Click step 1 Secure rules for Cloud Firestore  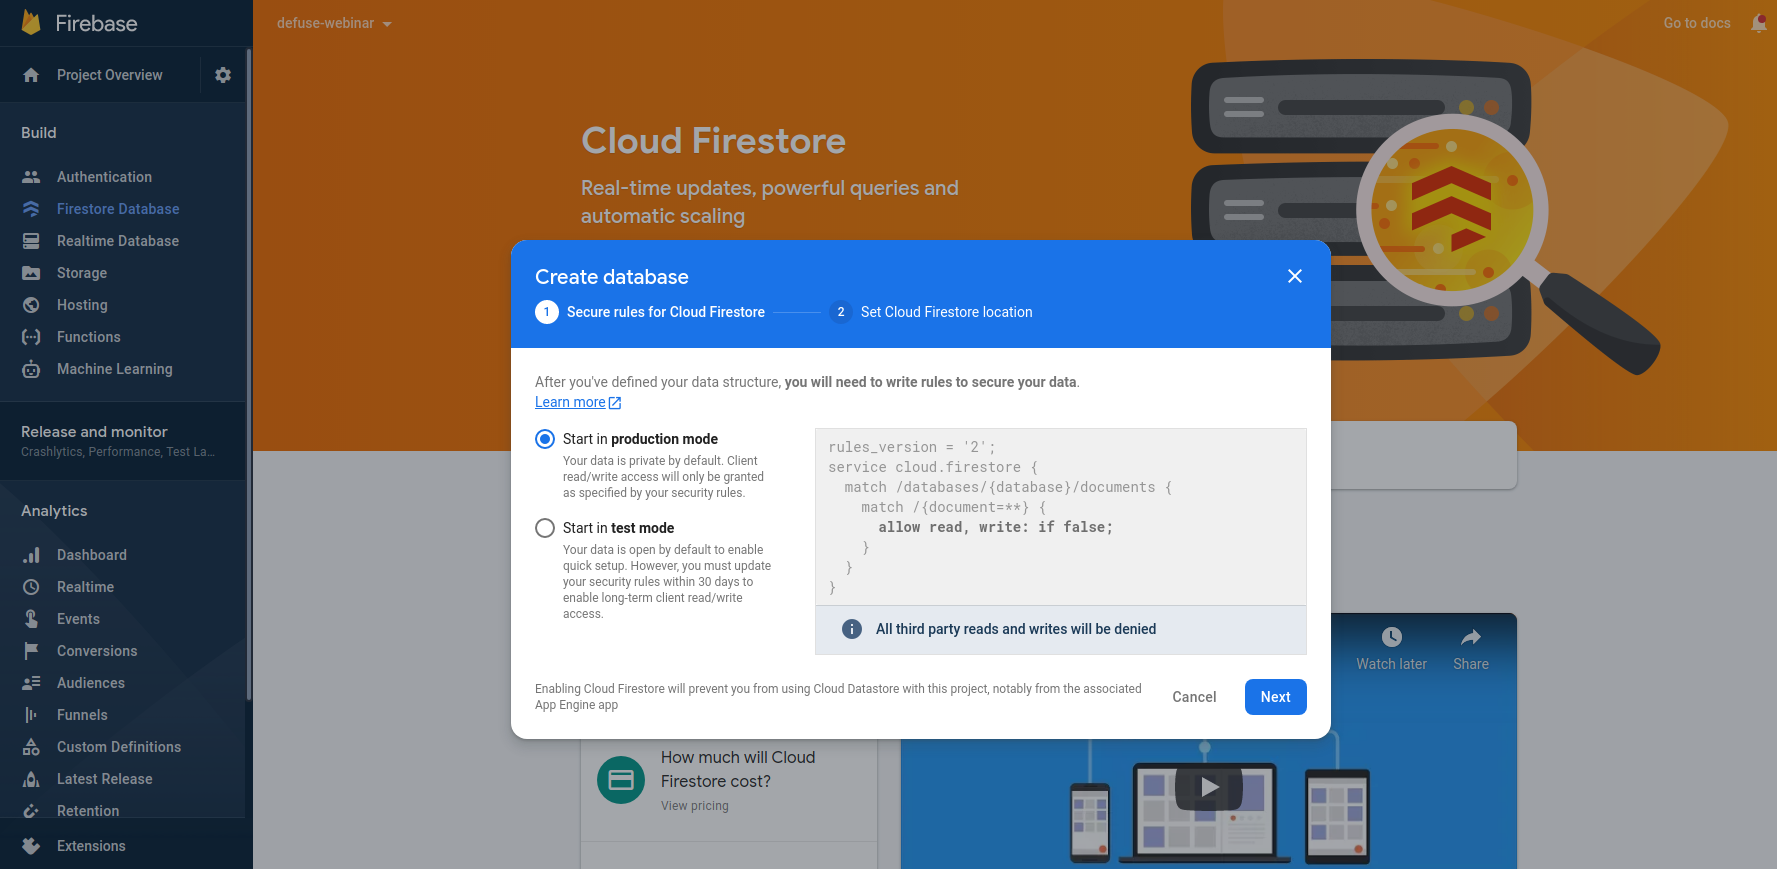(650, 312)
